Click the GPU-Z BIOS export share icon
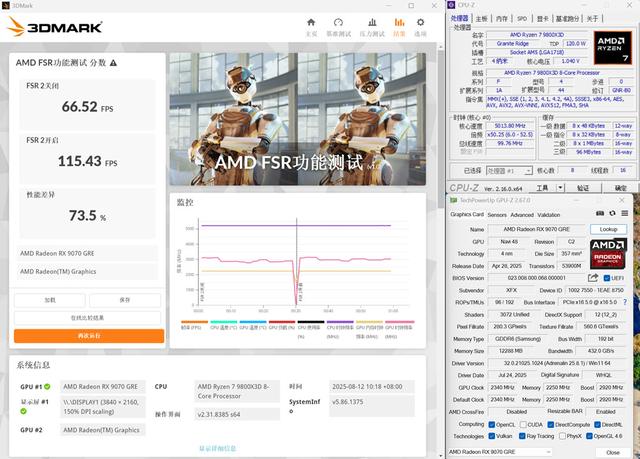The width and height of the screenshot is (640, 459). (593, 278)
